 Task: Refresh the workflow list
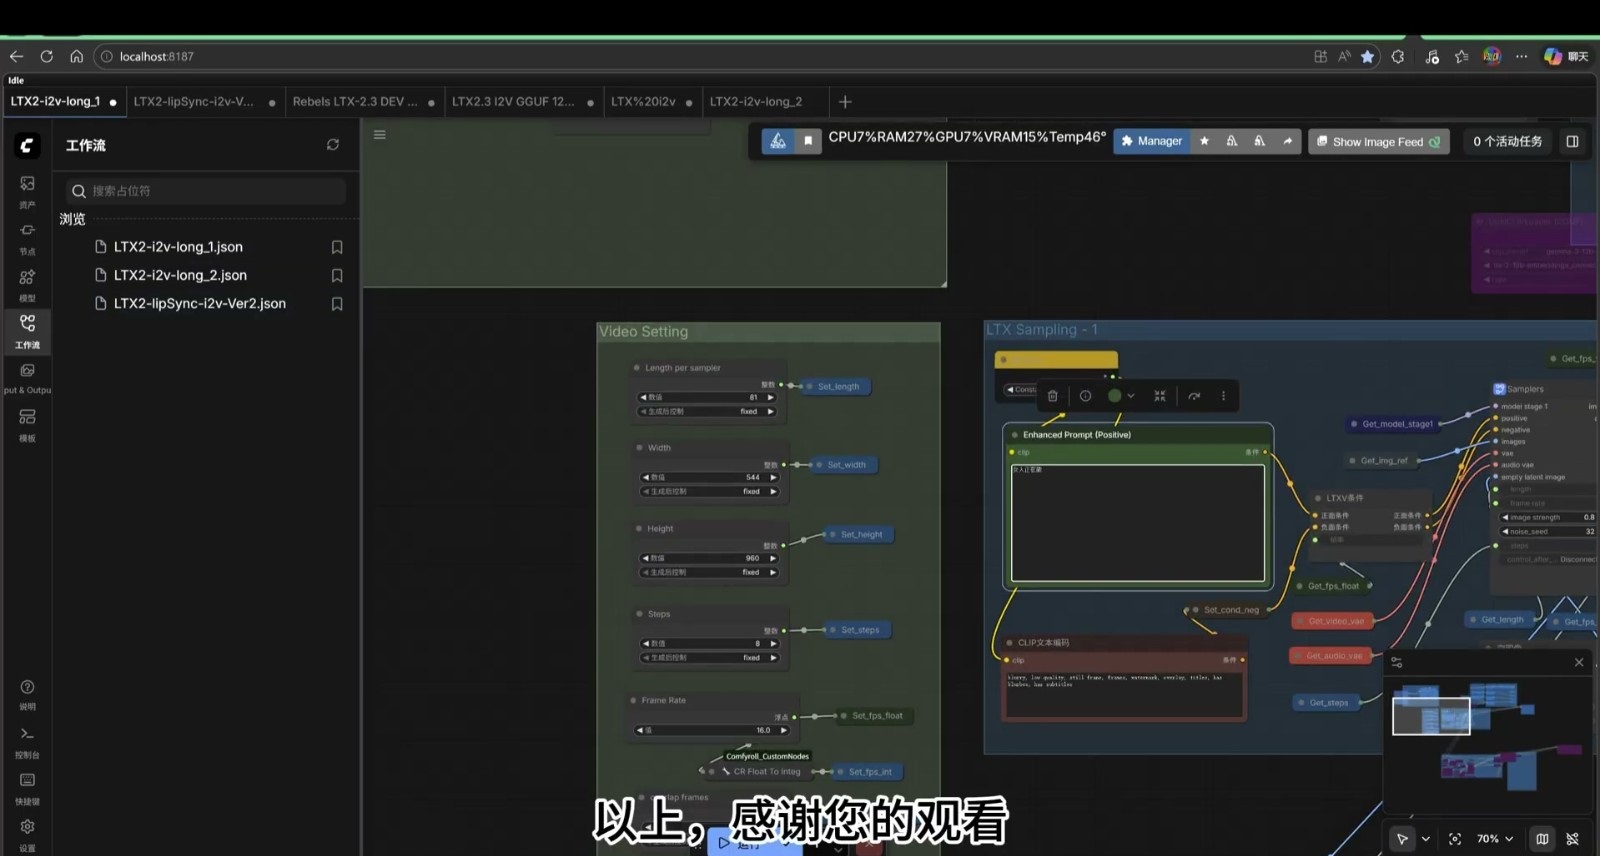click(x=333, y=145)
